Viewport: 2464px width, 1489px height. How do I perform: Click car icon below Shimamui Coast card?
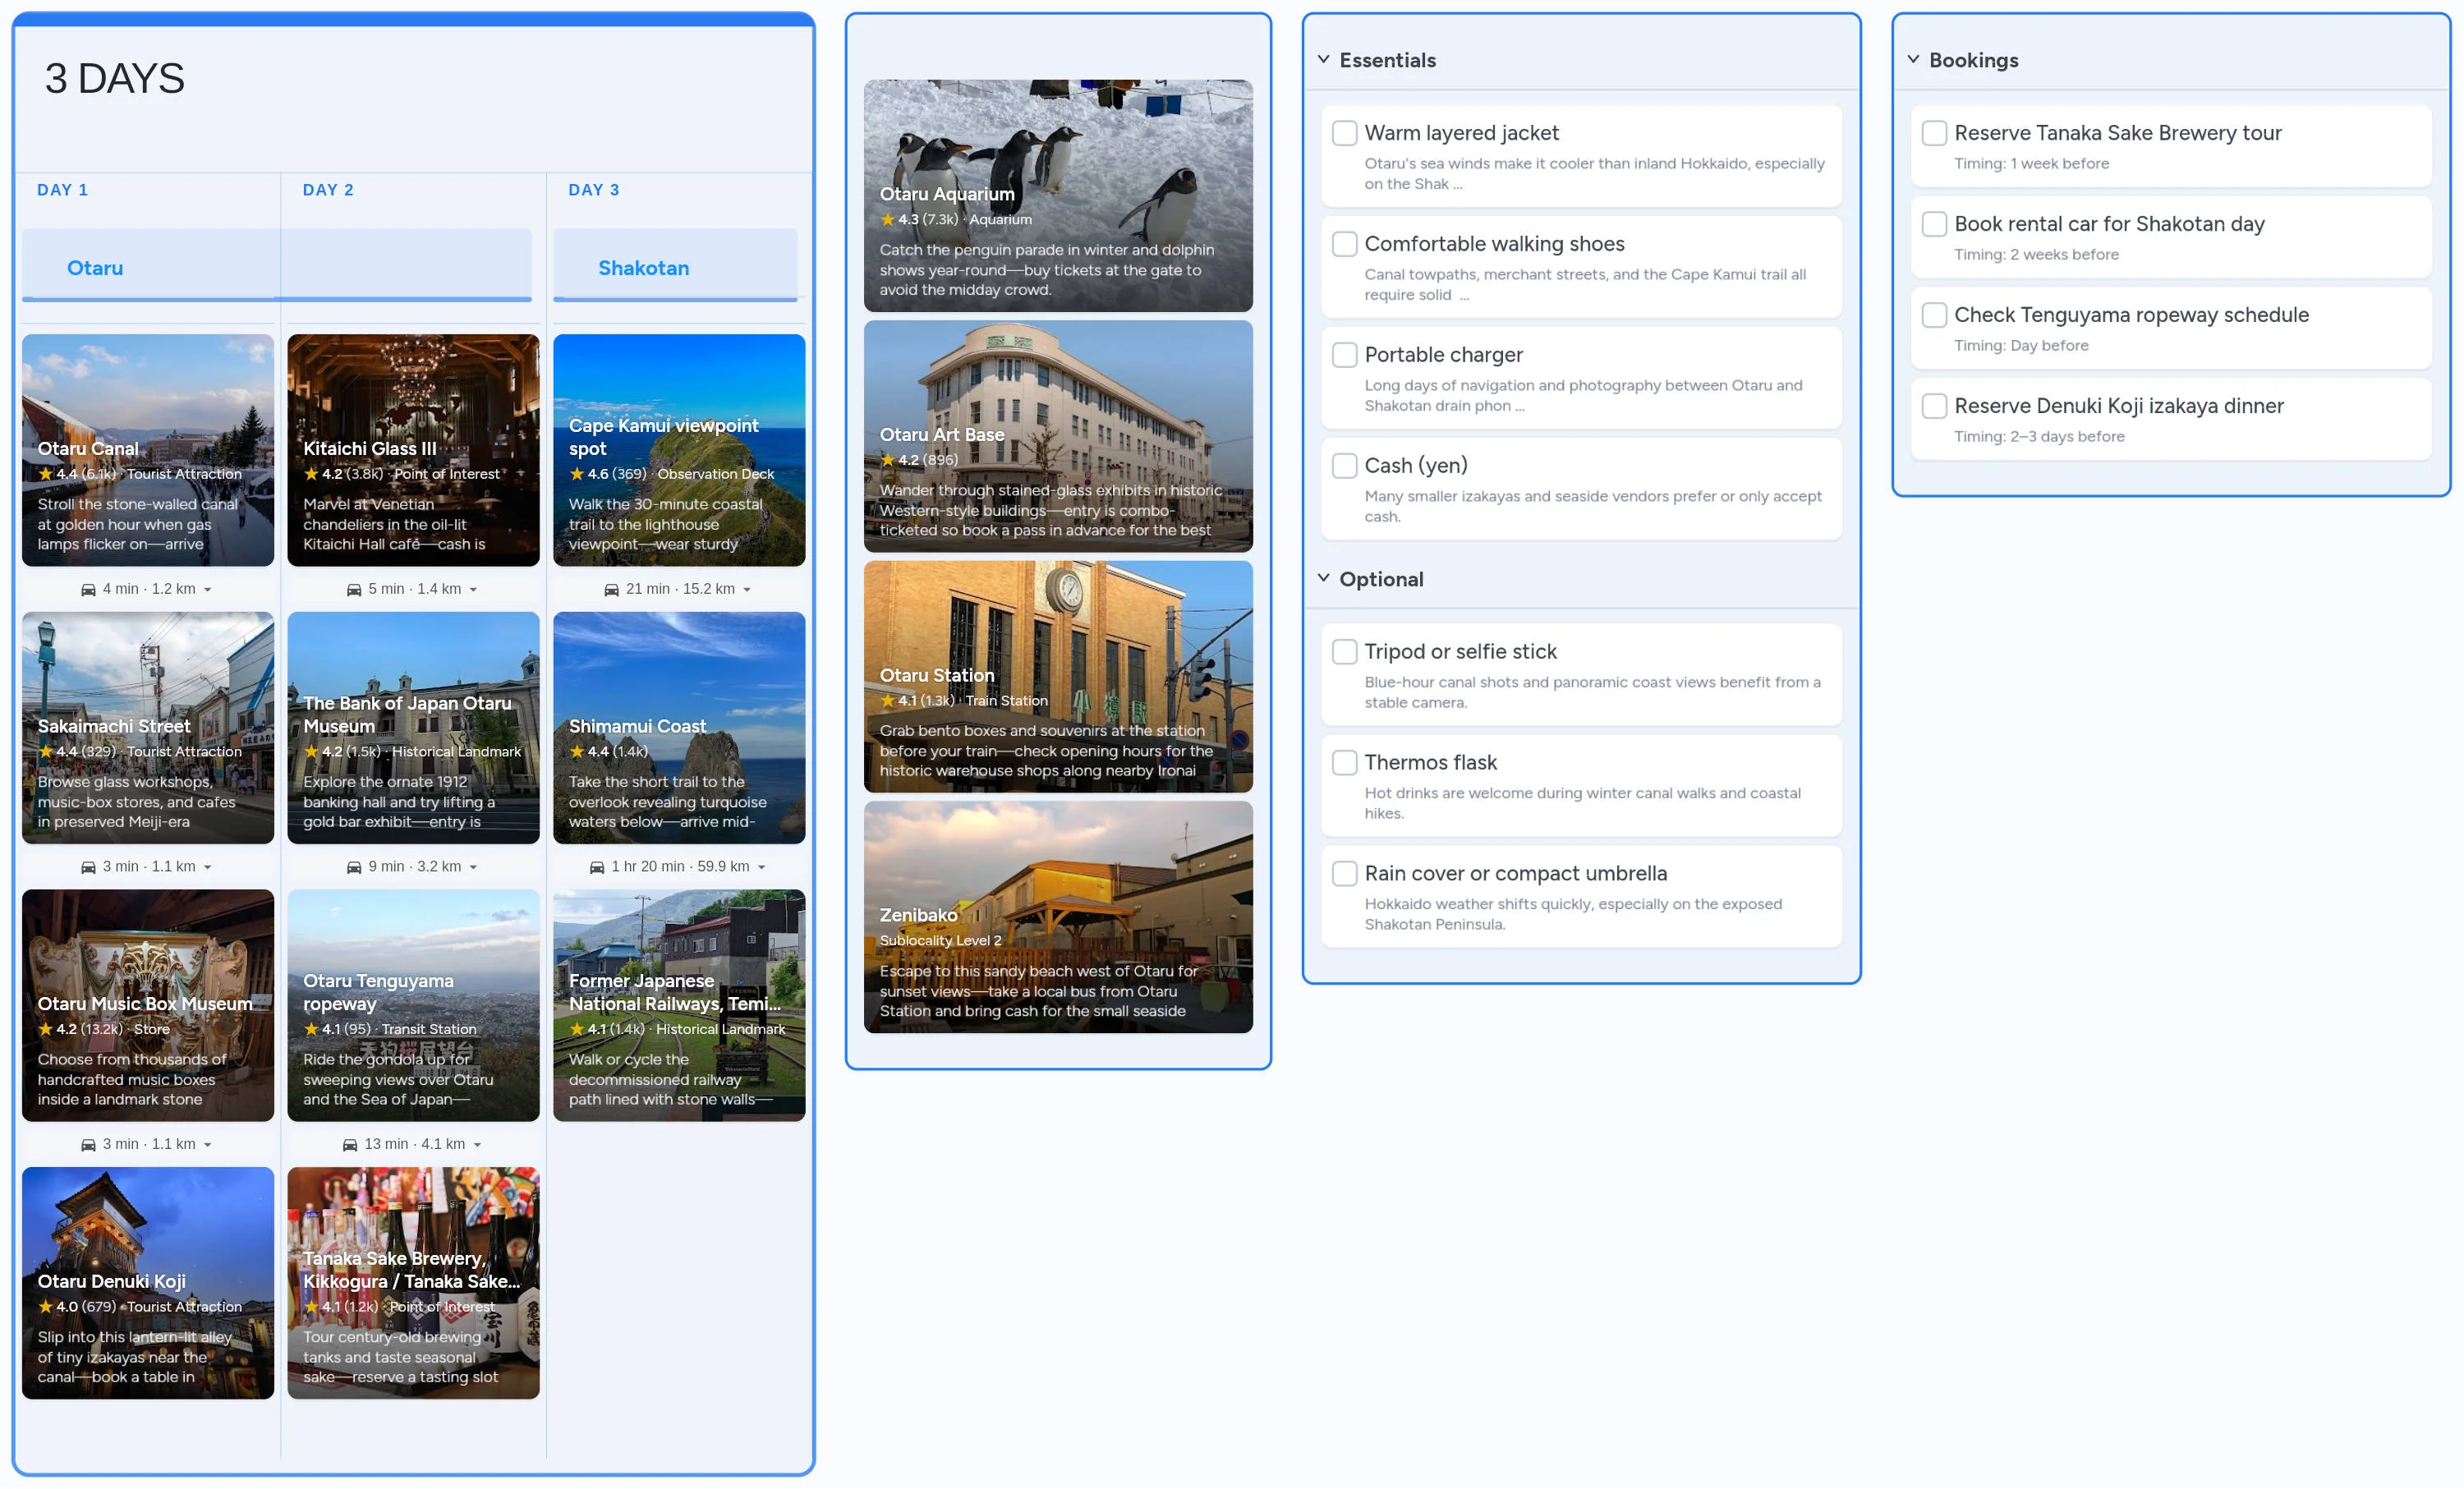597,867
